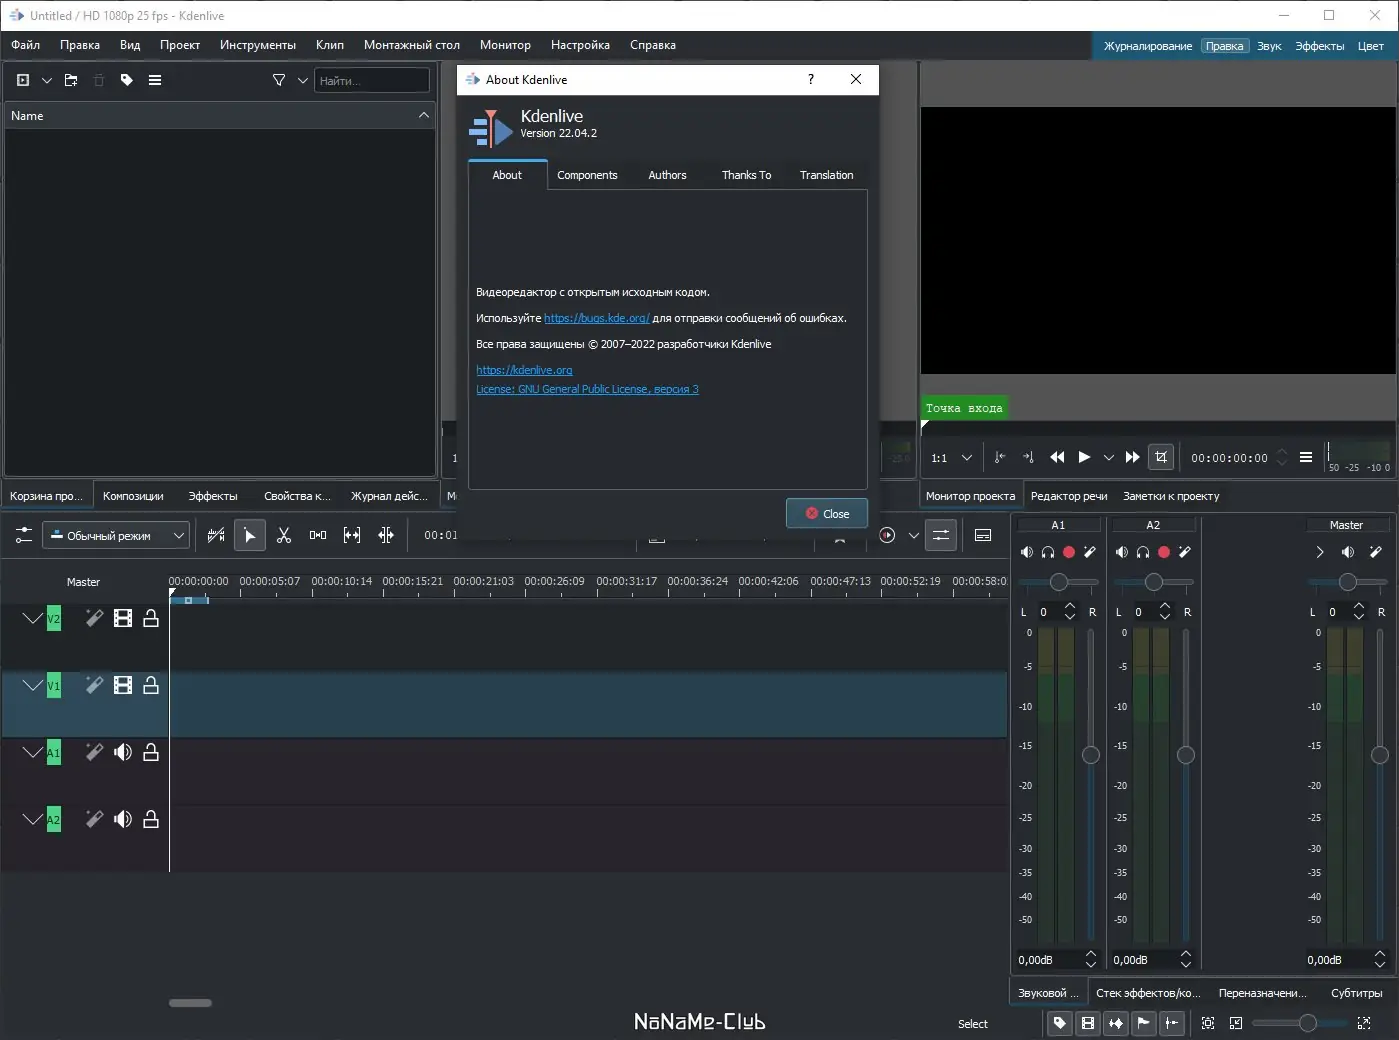Toggle A1 monitor headphones in audio mixer
Image resolution: width=1399 pixels, height=1040 pixels.
(x=1048, y=552)
